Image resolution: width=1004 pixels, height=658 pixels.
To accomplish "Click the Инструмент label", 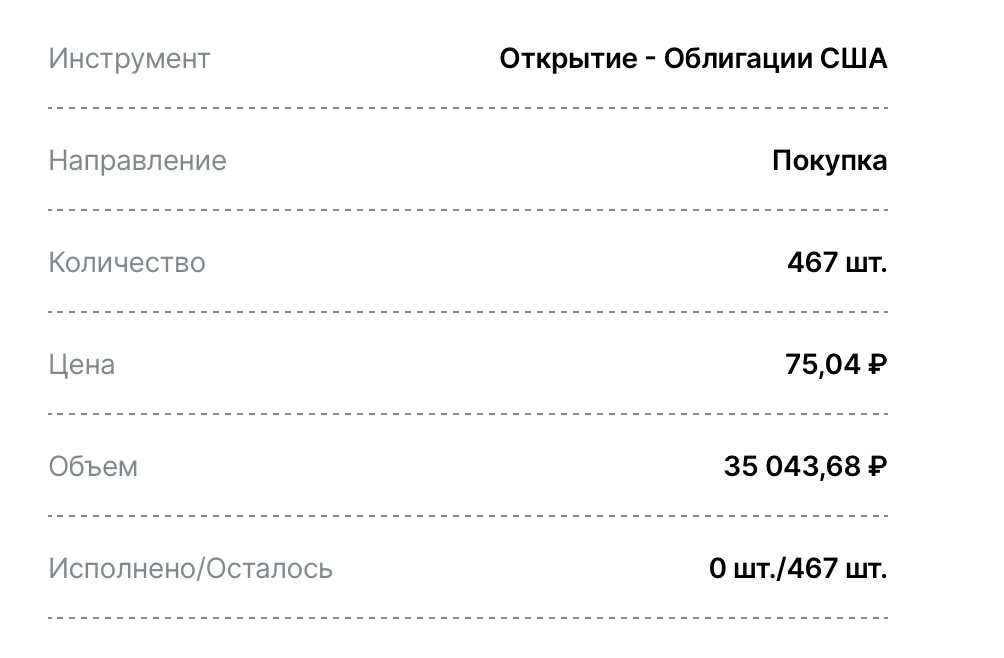I will click(129, 59).
